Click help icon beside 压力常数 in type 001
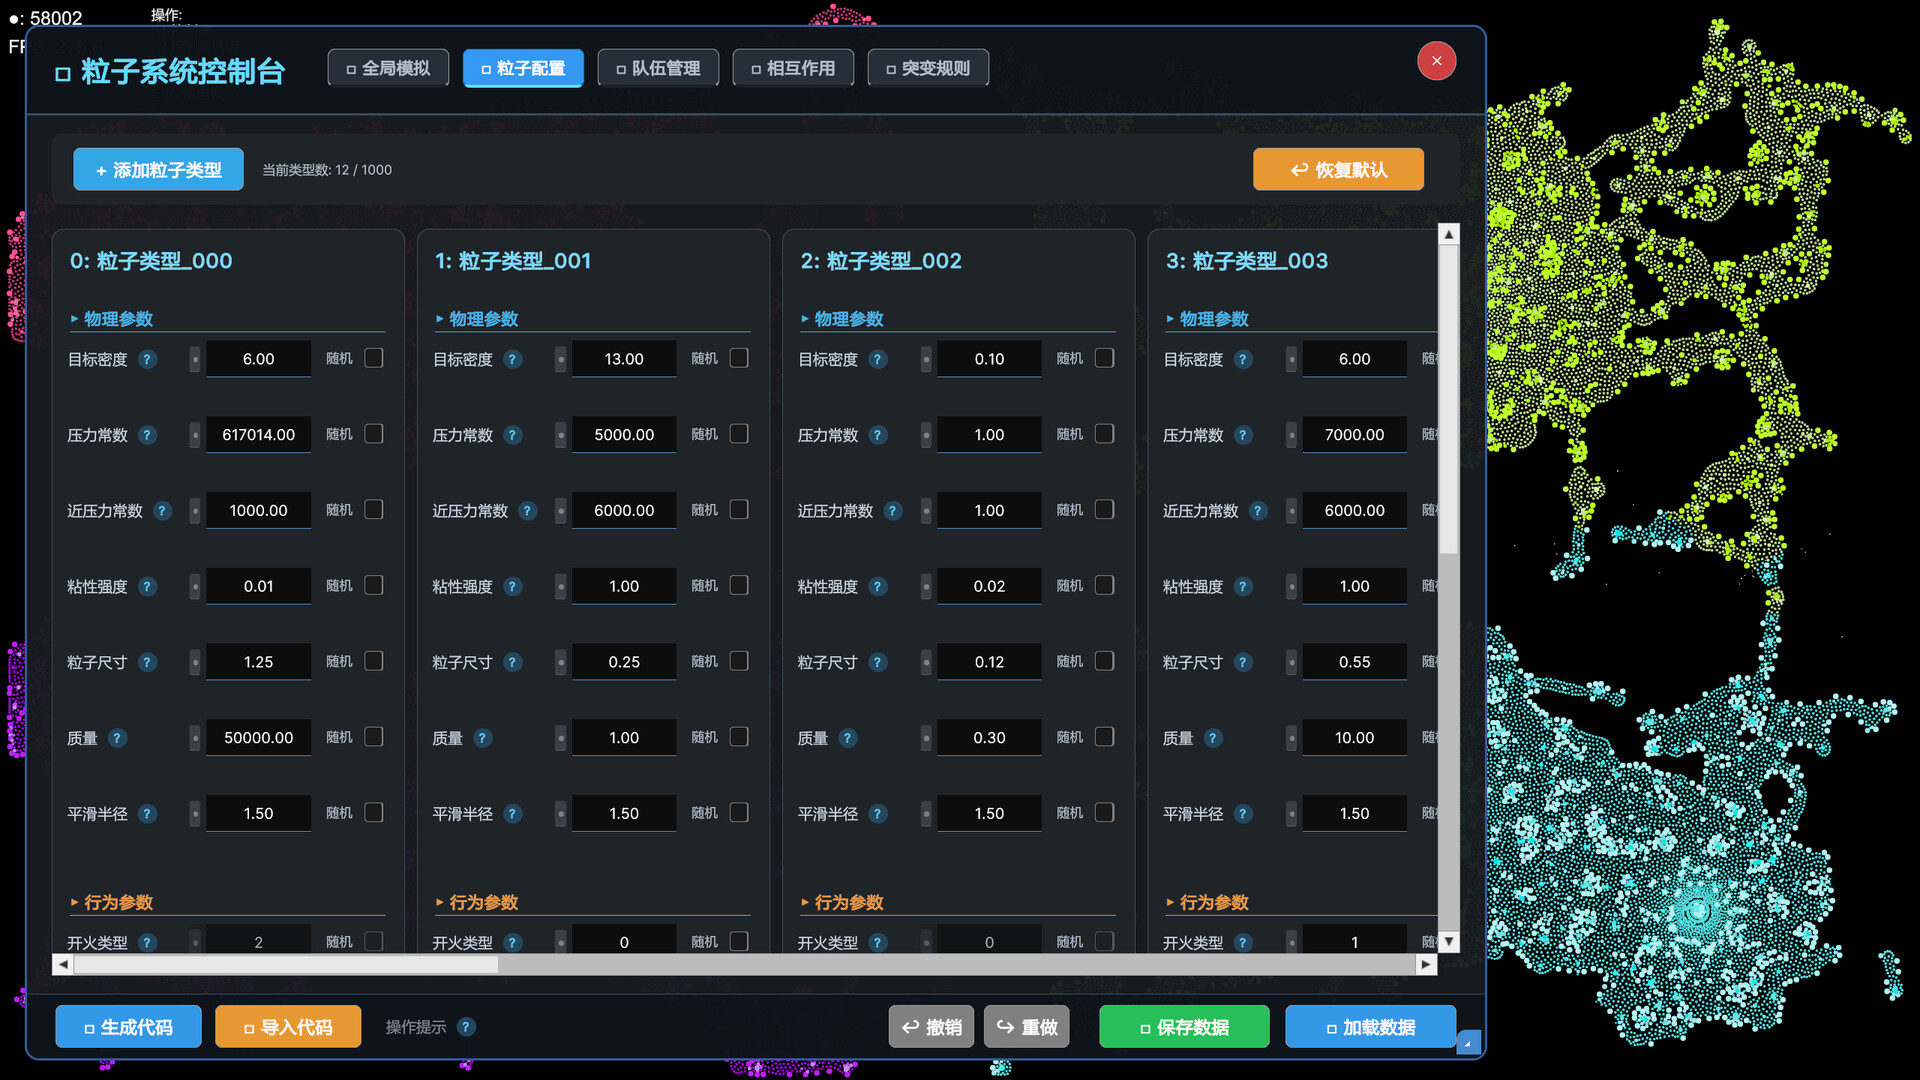This screenshot has width=1920, height=1080. tap(513, 435)
